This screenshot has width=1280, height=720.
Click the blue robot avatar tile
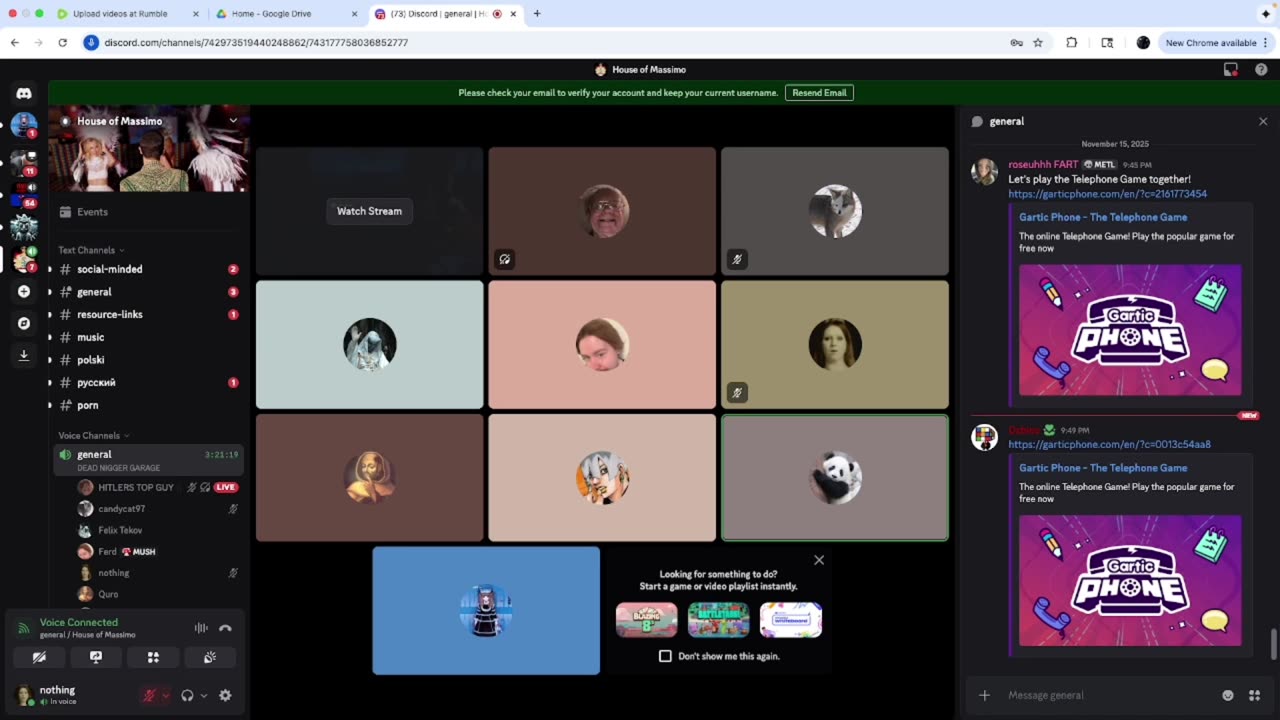tap(486, 611)
